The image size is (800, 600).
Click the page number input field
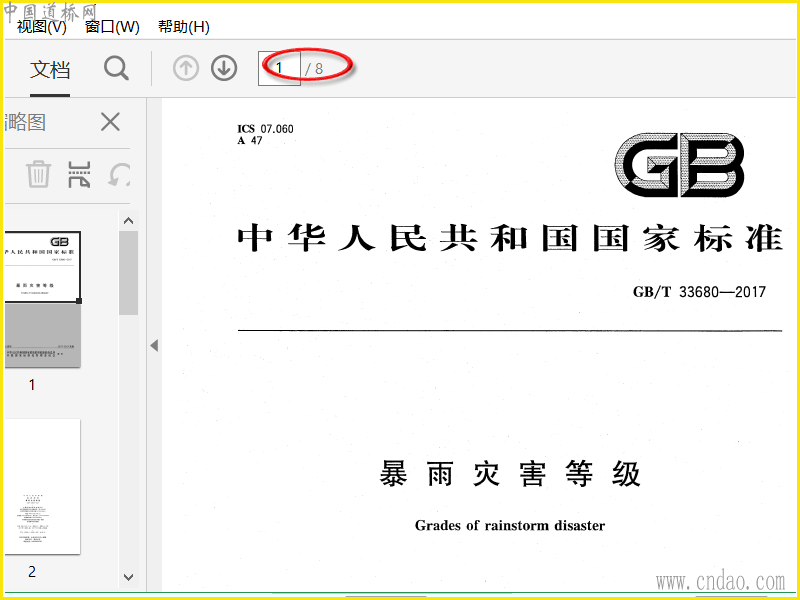coord(279,68)
